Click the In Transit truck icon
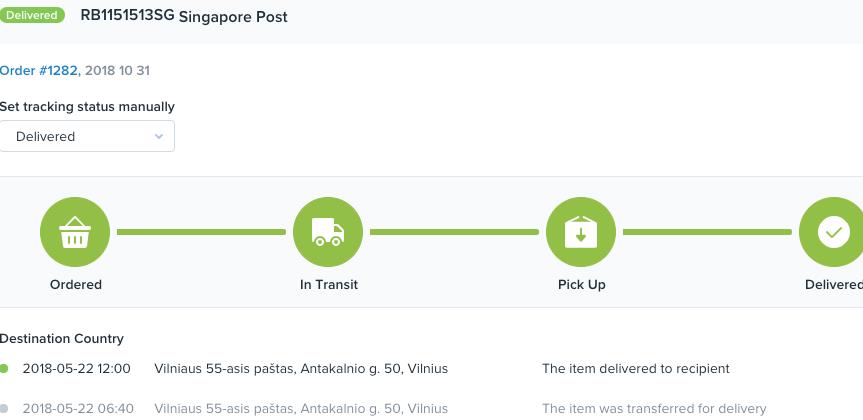This screenshot has width=863, height=420. tap(328, 232)
